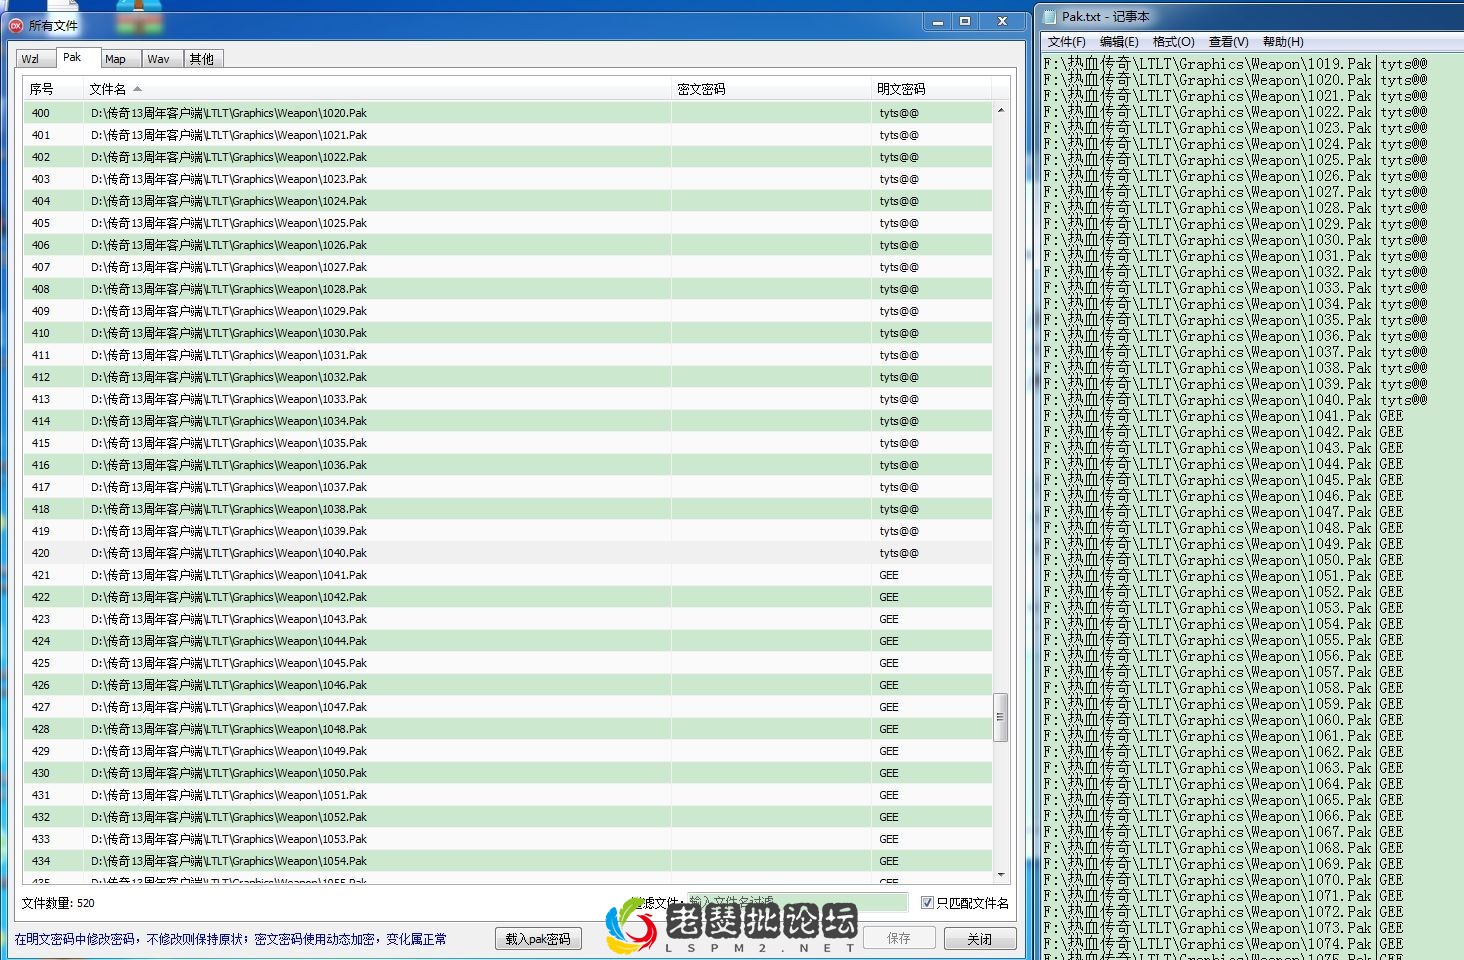1464x960 pixels.
Task: Sort by the 文件名 column header
Action: point(378,89)
